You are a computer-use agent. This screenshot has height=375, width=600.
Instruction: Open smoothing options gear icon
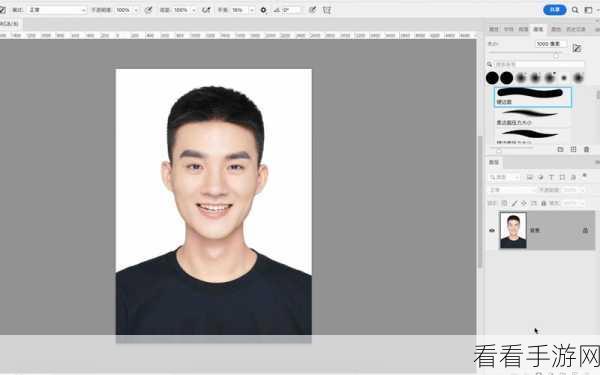click(x=263, y=10)
